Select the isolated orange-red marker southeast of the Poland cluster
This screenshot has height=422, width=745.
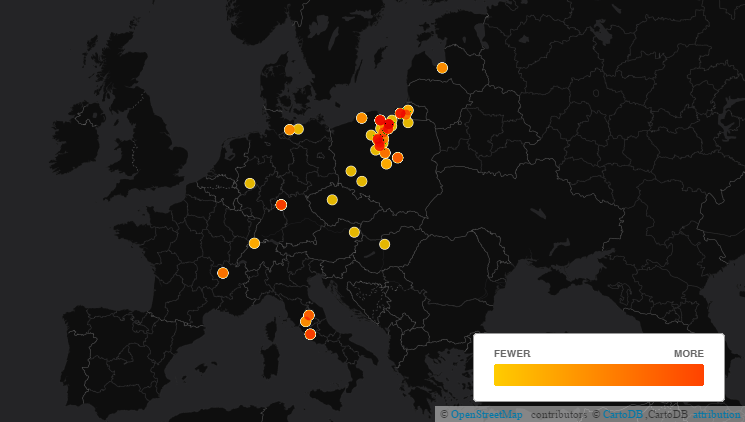point(398,158)
